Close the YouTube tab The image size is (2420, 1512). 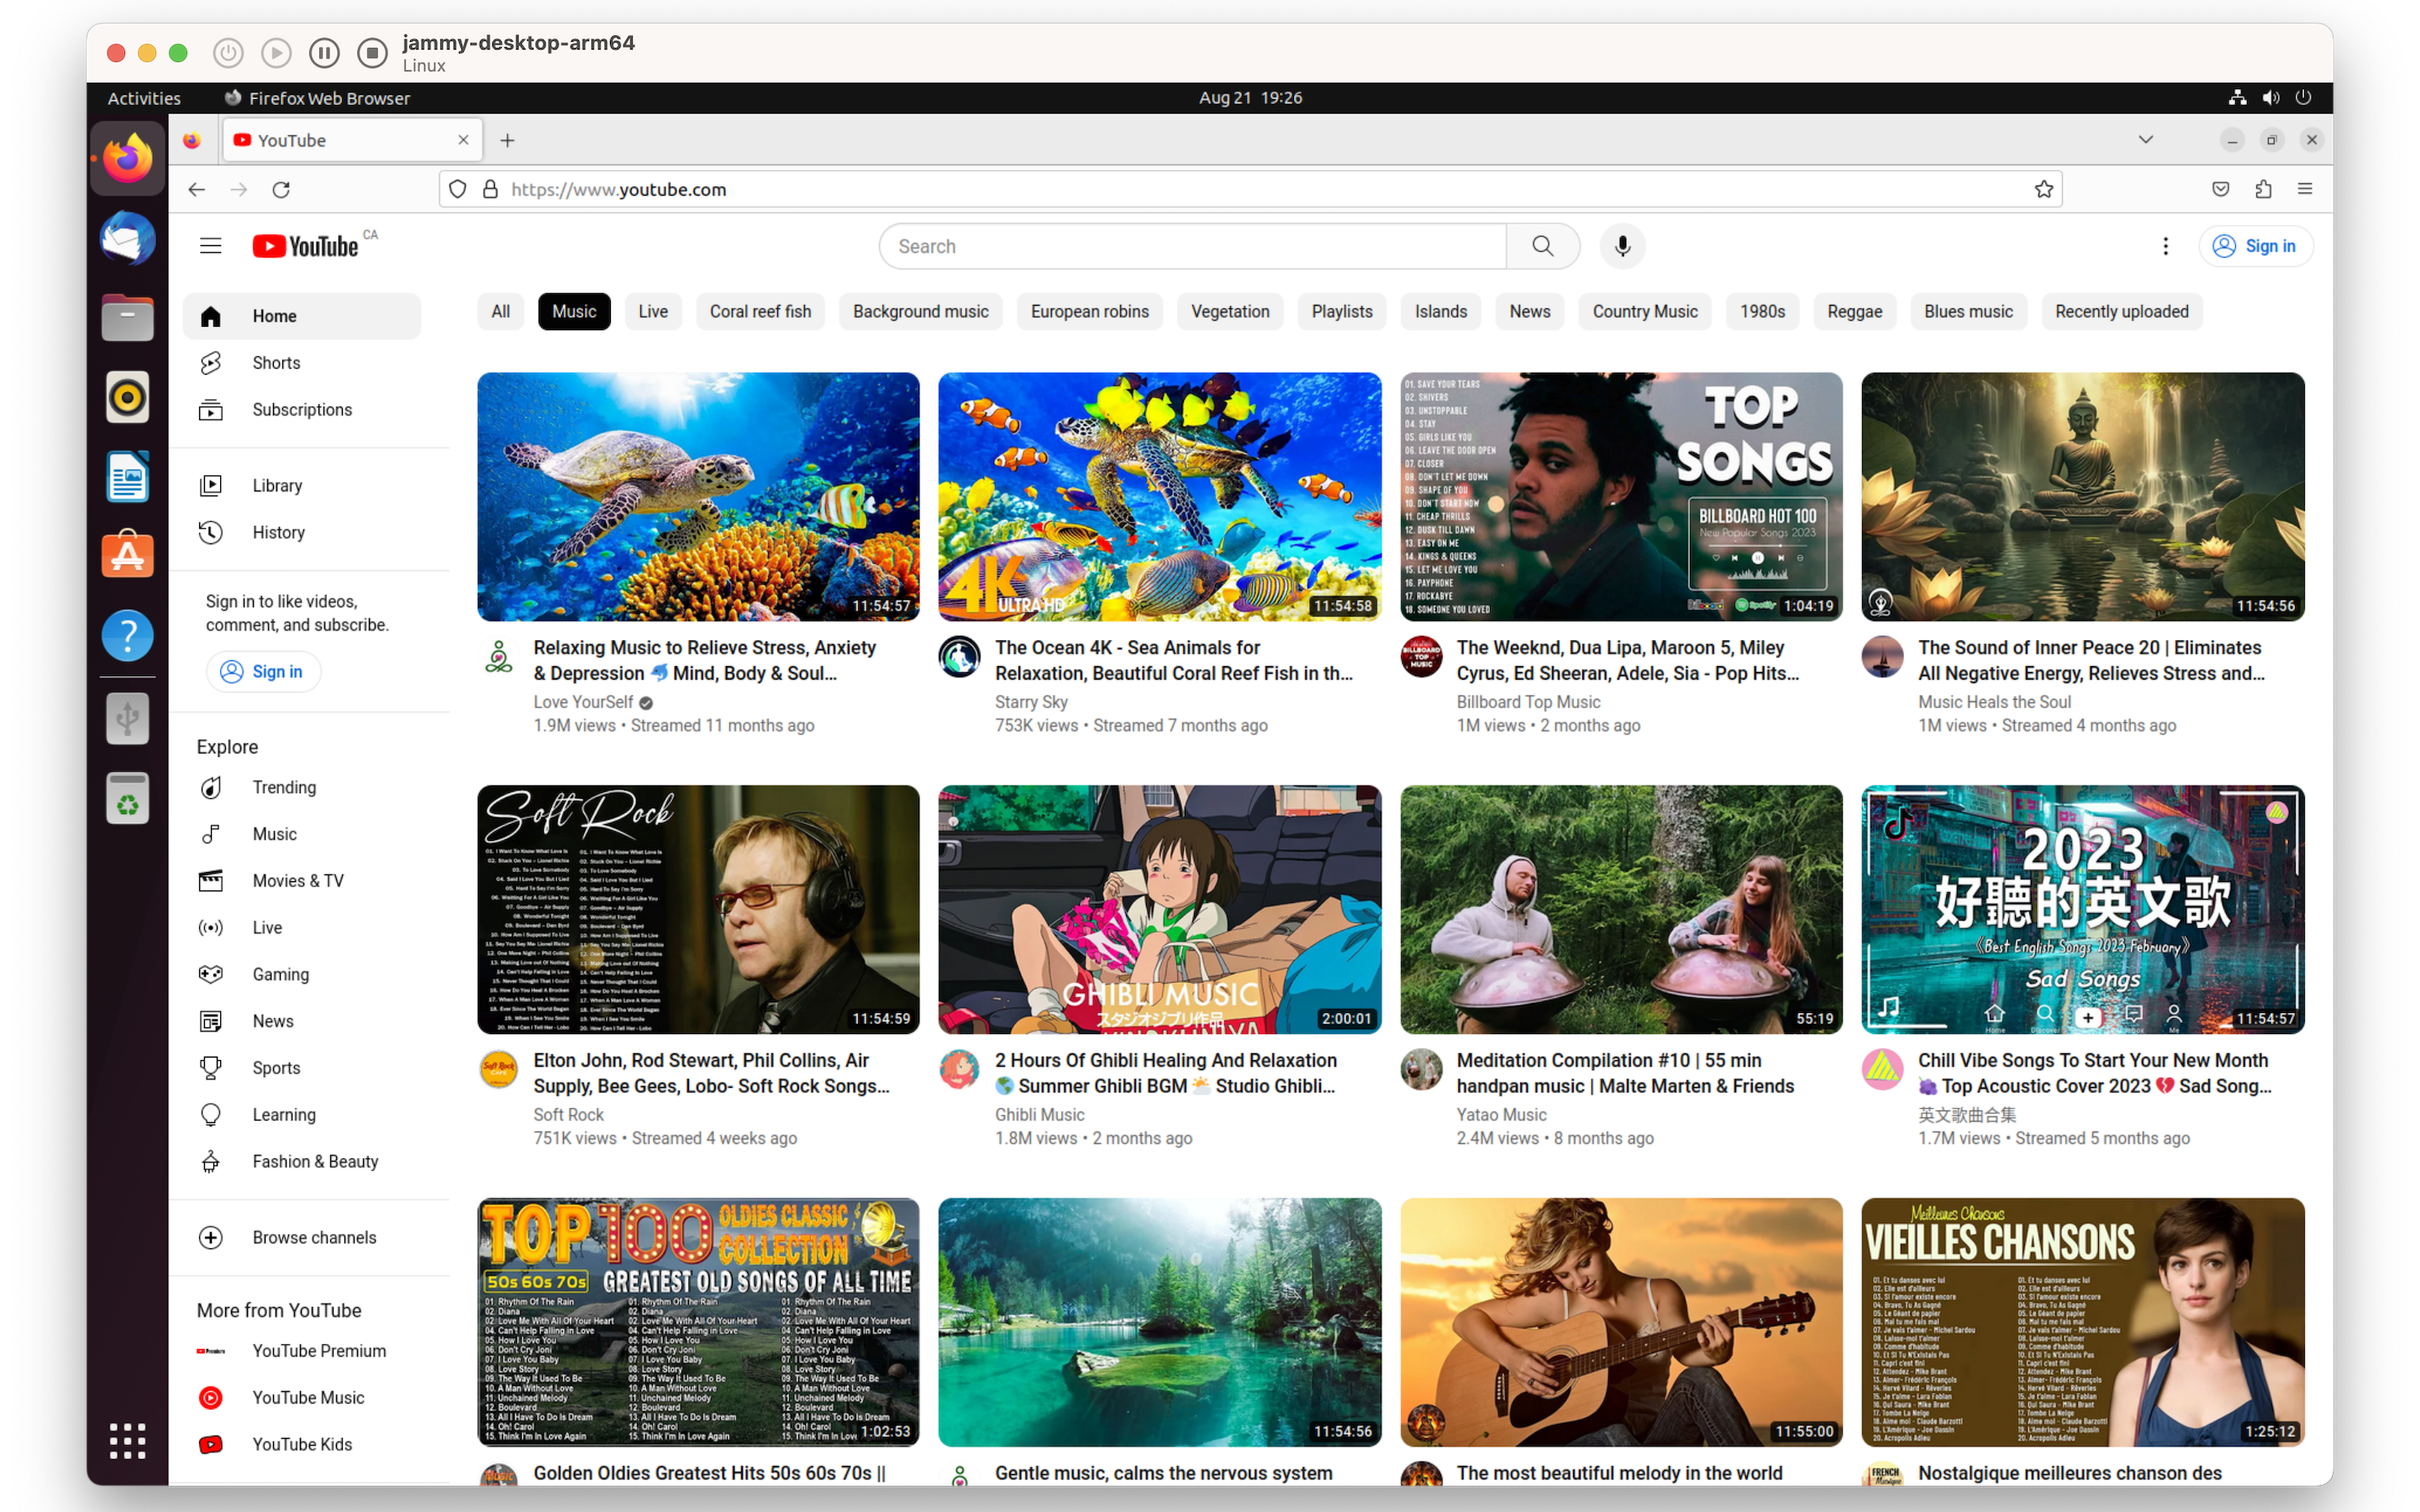(x=463, y=140)
